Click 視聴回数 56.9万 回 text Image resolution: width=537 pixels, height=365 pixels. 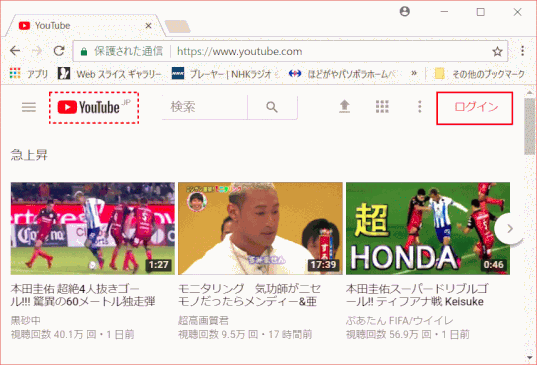pyautogui.click(x=389, y=335)
